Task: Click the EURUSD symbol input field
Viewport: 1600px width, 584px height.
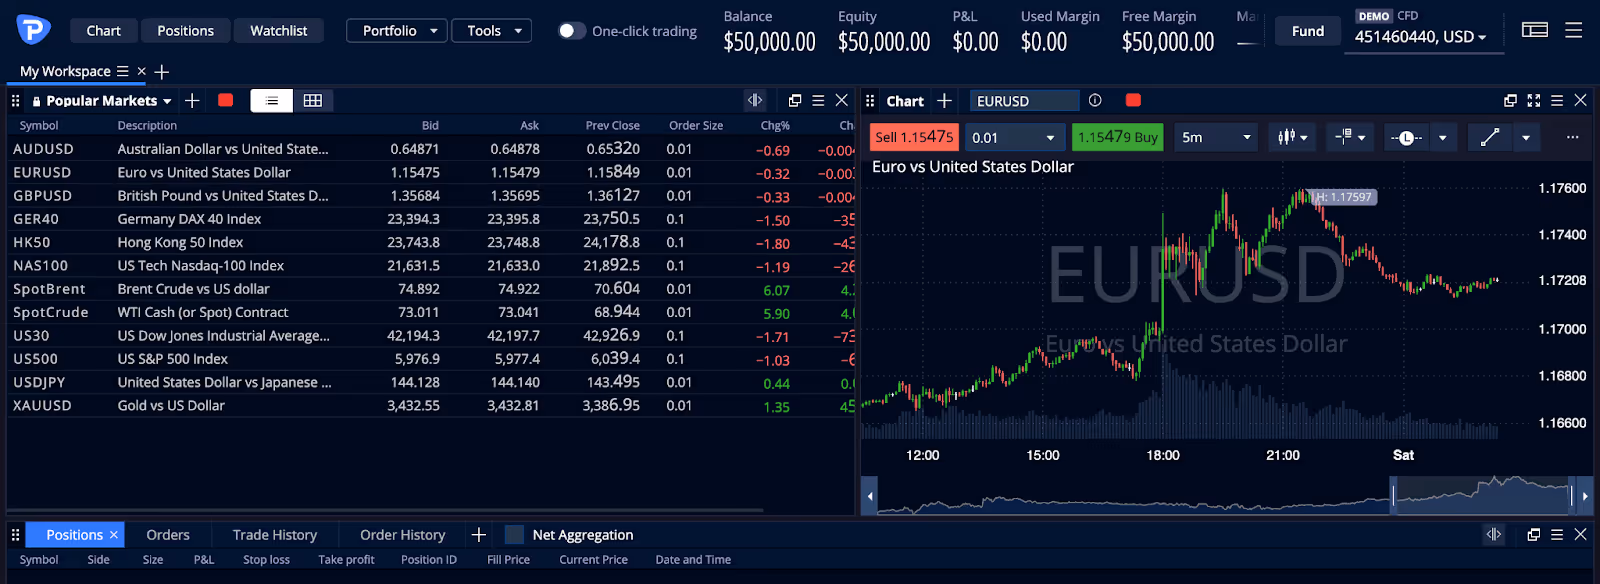Action: 1024,101
